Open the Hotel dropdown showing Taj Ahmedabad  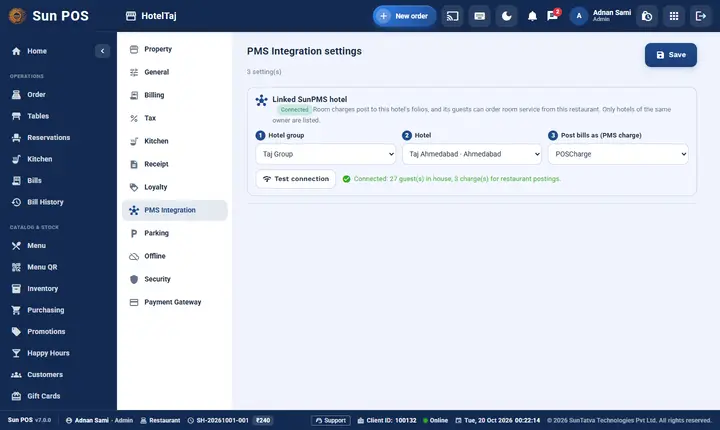click(472, 154)
